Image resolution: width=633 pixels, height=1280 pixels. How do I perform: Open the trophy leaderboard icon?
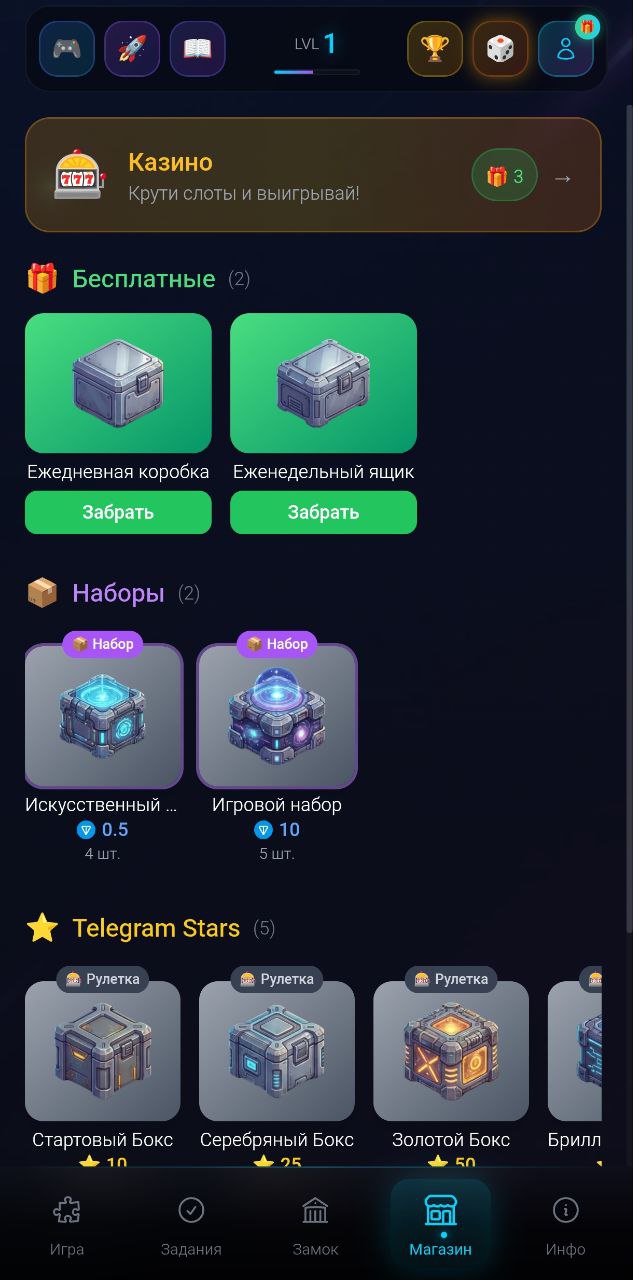pos(435,49)
